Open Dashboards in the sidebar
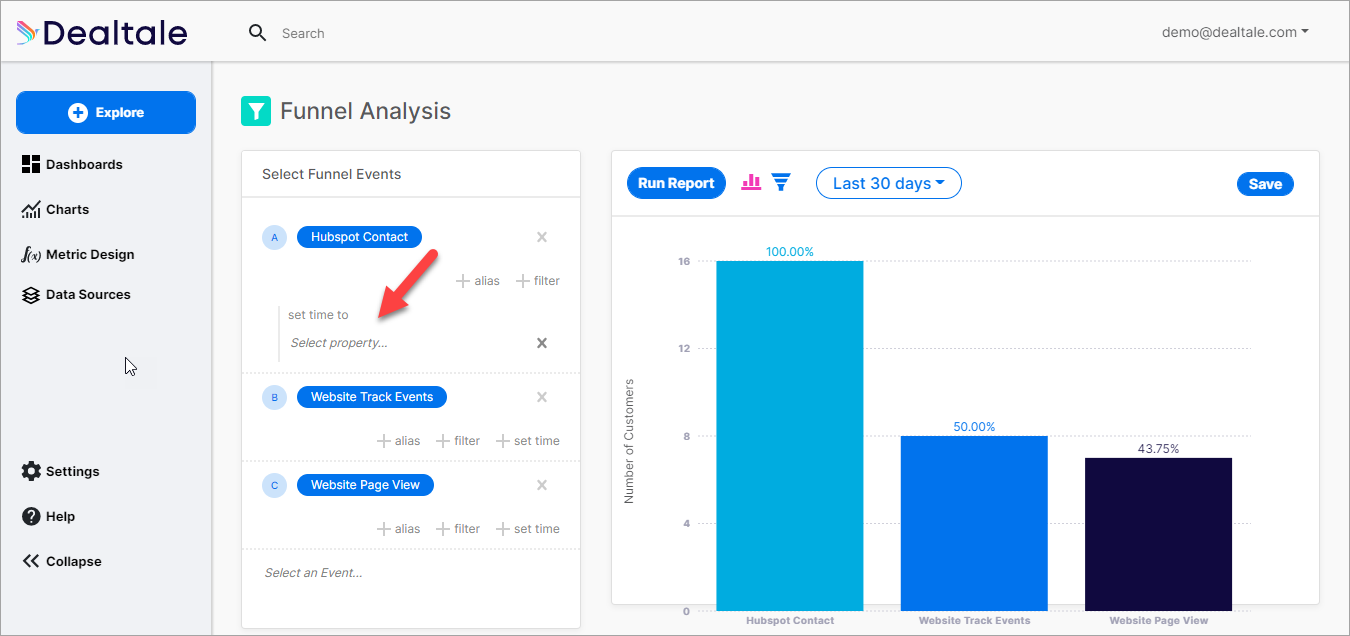1350x636 pixels. [x=72, y=164]
